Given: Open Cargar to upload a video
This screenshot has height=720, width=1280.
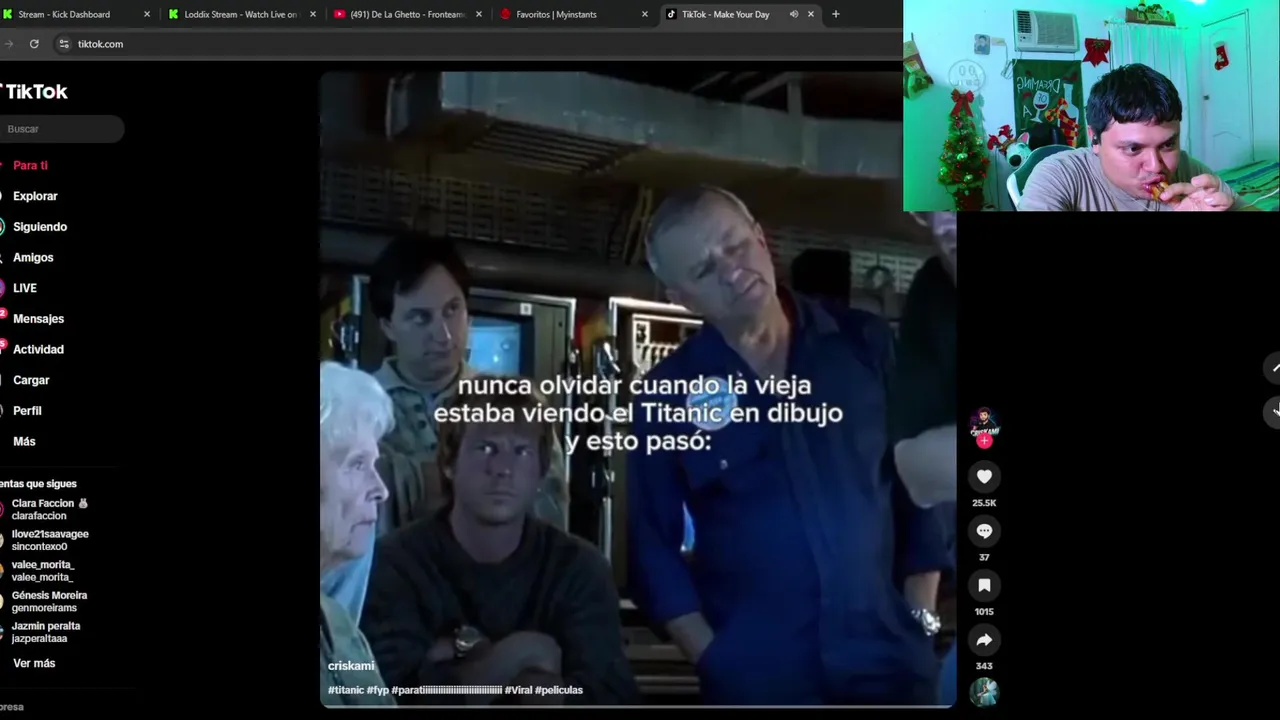Looking at the screenshot, I should click(x=31, y=380).
